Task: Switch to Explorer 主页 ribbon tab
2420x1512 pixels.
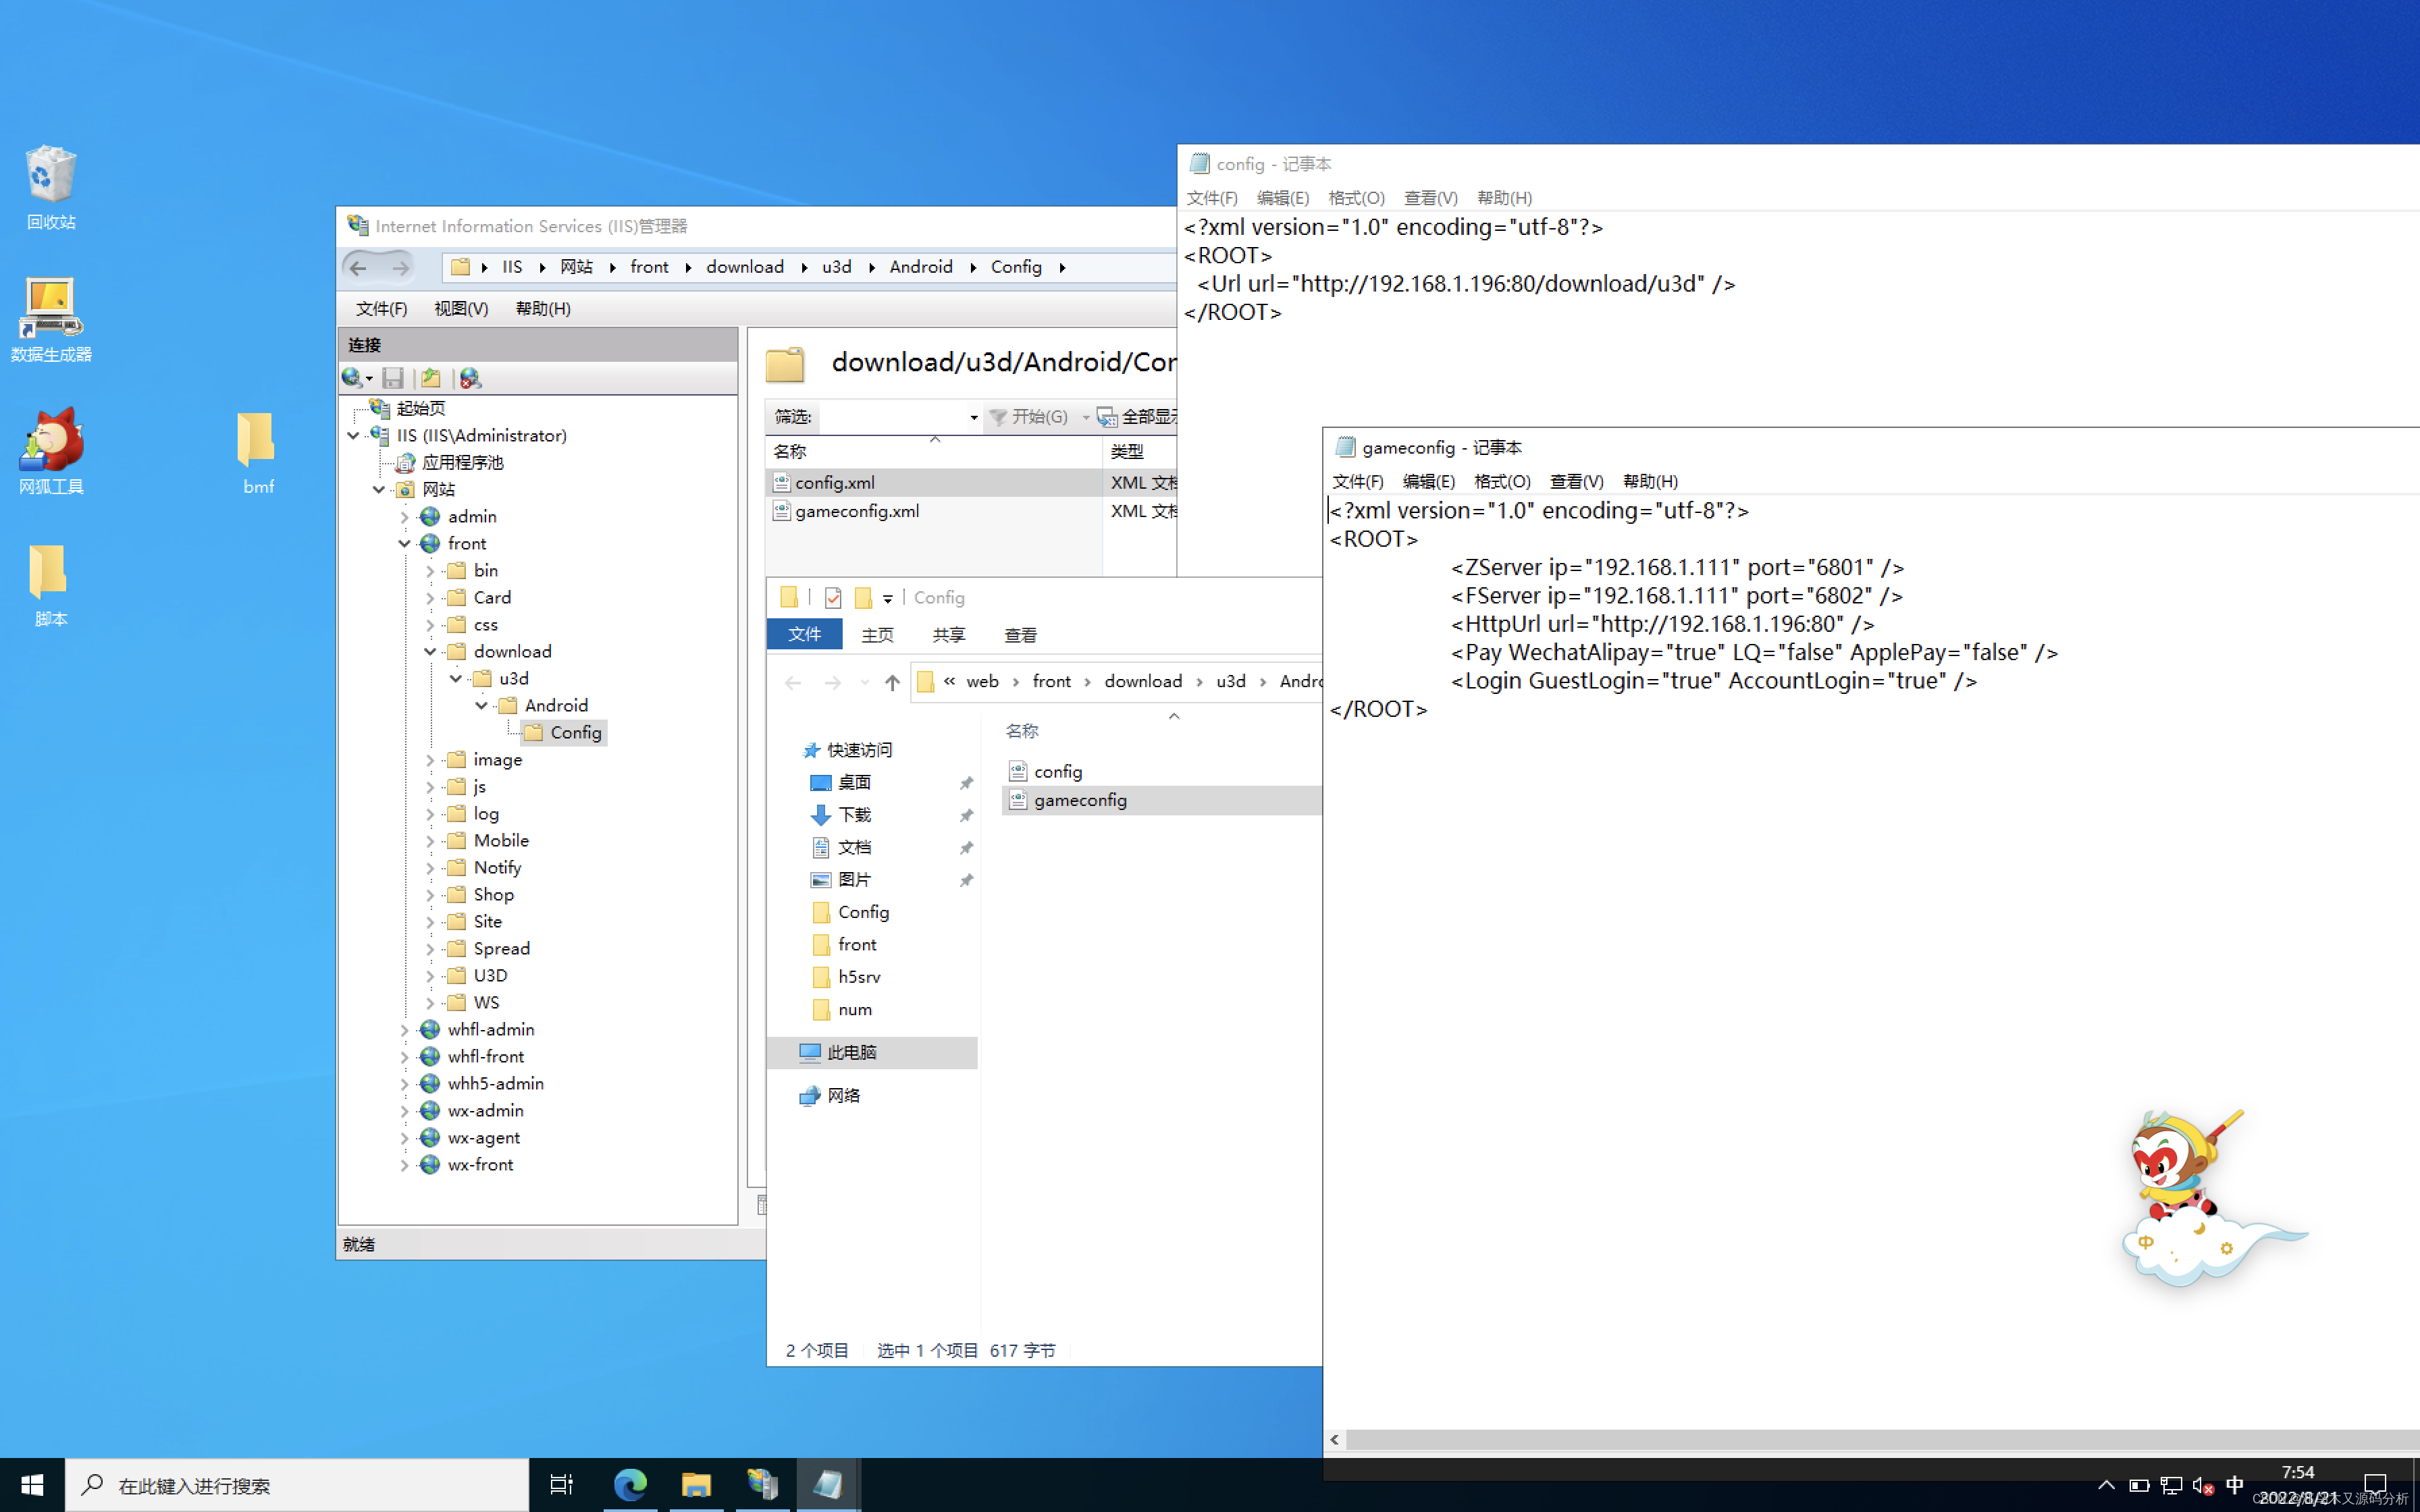Action: coord(877,635)
